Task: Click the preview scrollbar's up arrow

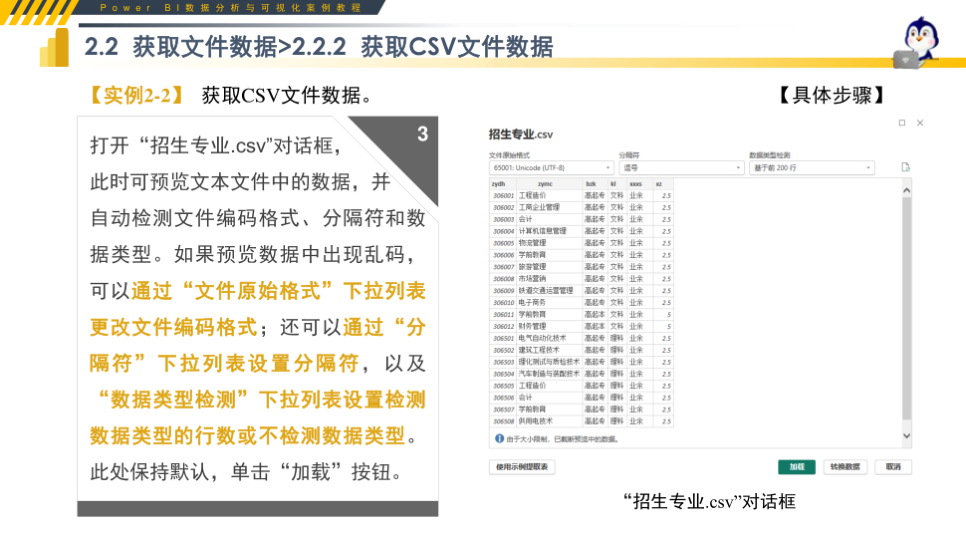Action: click(x=906, y=190)
